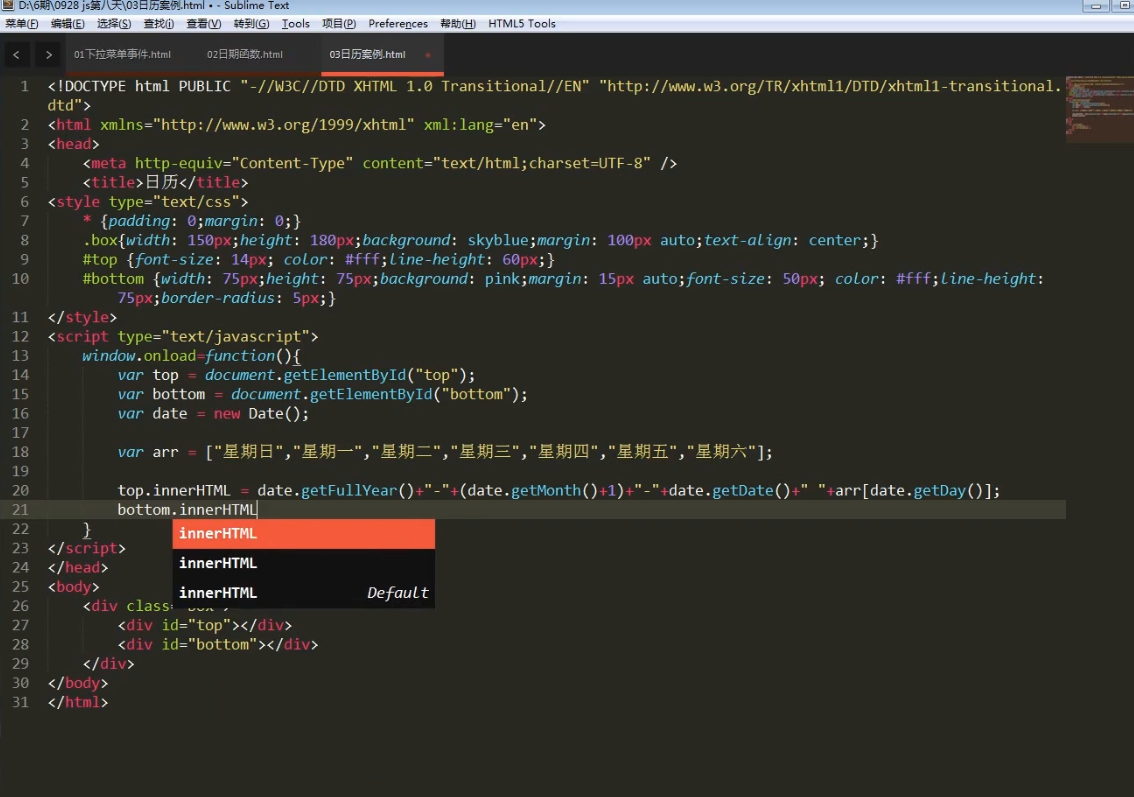Click getFullYear in line 20

coord(349,490)
